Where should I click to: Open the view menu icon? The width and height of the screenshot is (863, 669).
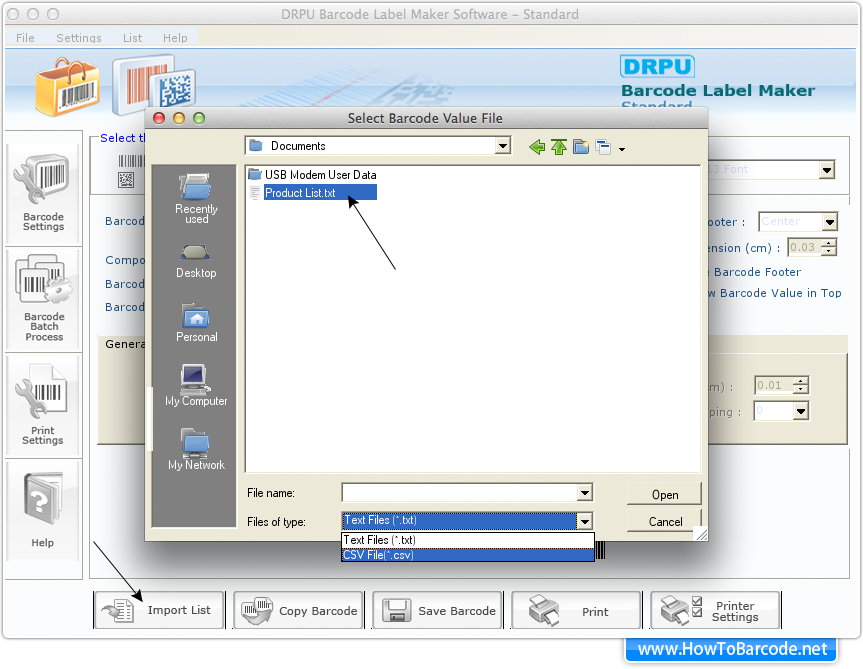(x=603, y=147)
